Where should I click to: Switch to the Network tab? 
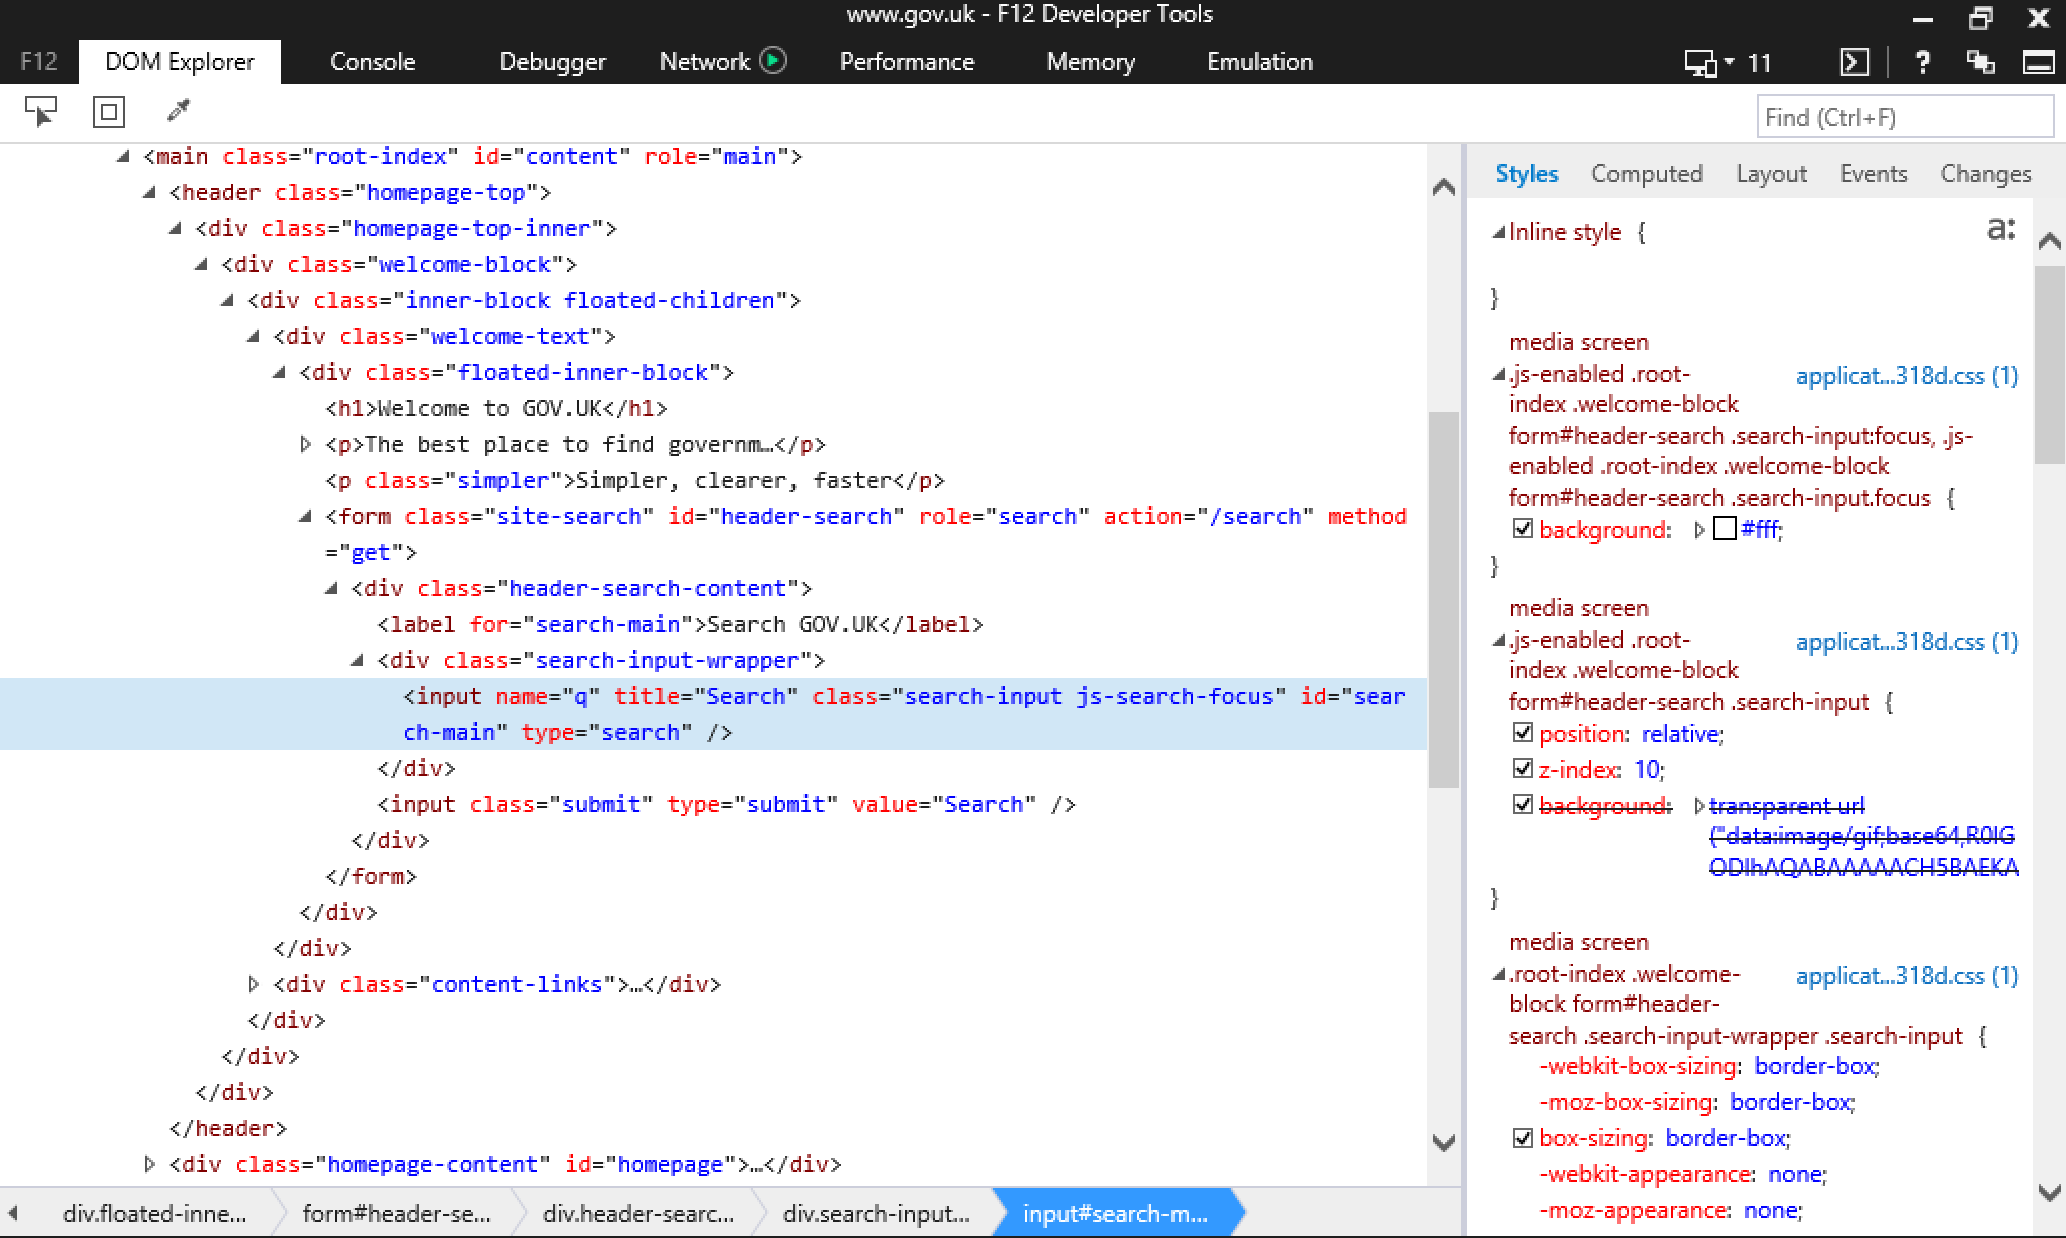click(705, 62)
